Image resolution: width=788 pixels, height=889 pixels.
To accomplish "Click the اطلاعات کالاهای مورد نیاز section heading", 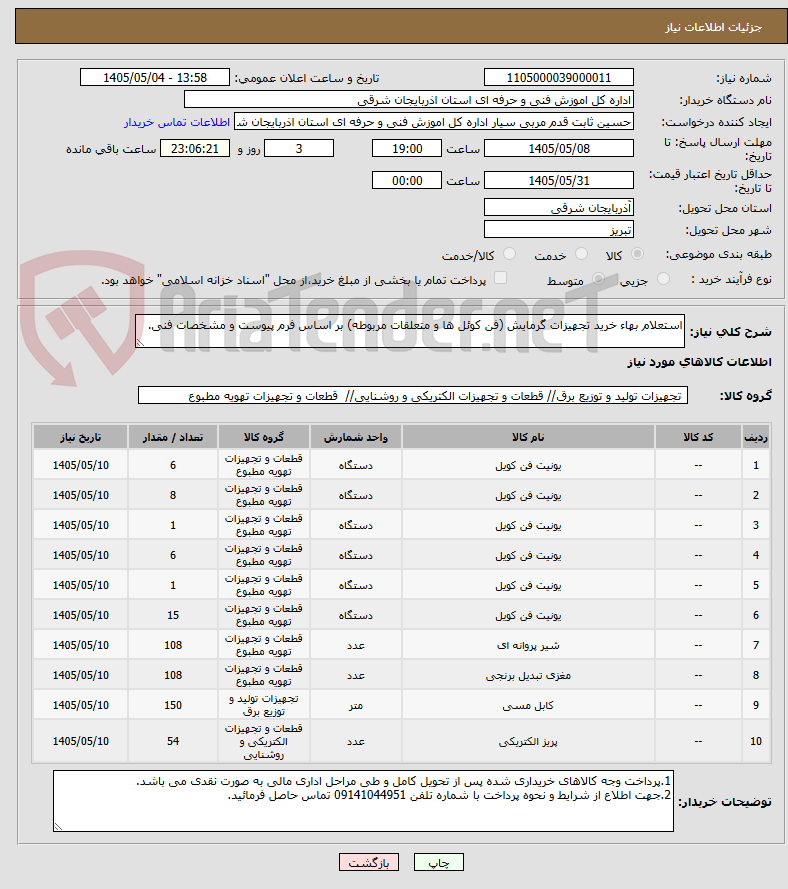I will point(699,362).
